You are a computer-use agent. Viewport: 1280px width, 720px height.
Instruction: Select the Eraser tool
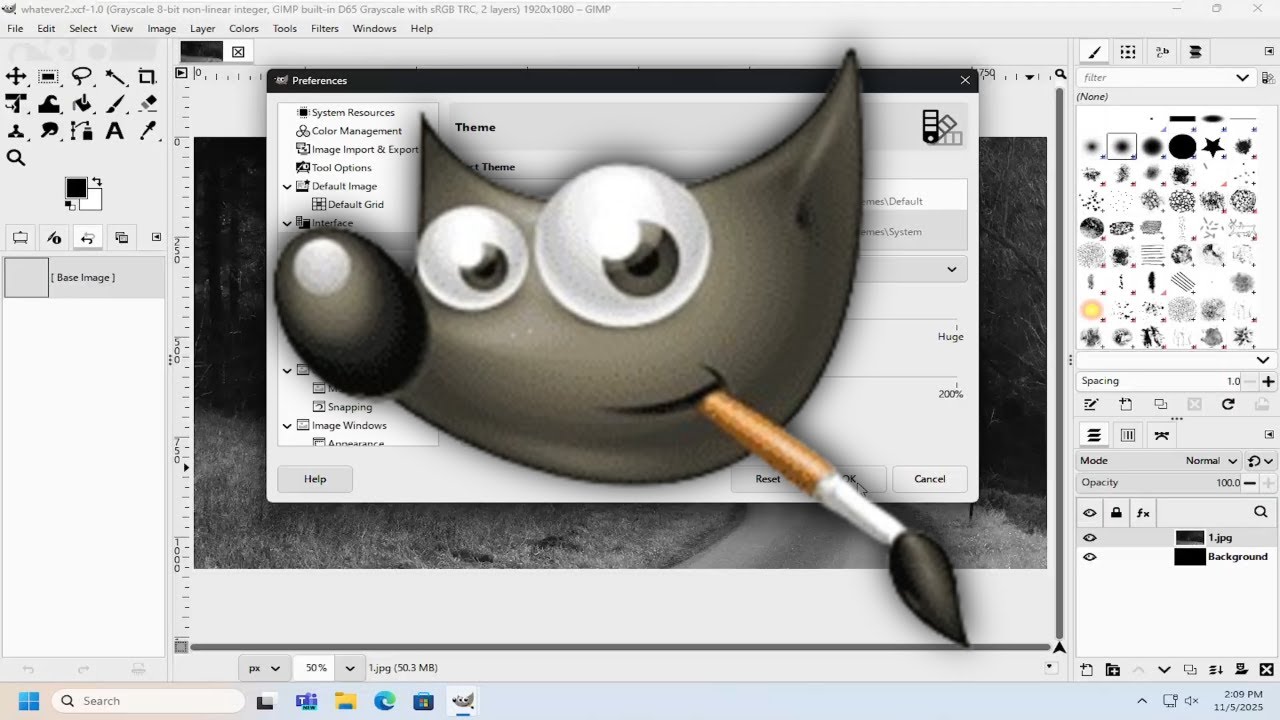[148, 104]
